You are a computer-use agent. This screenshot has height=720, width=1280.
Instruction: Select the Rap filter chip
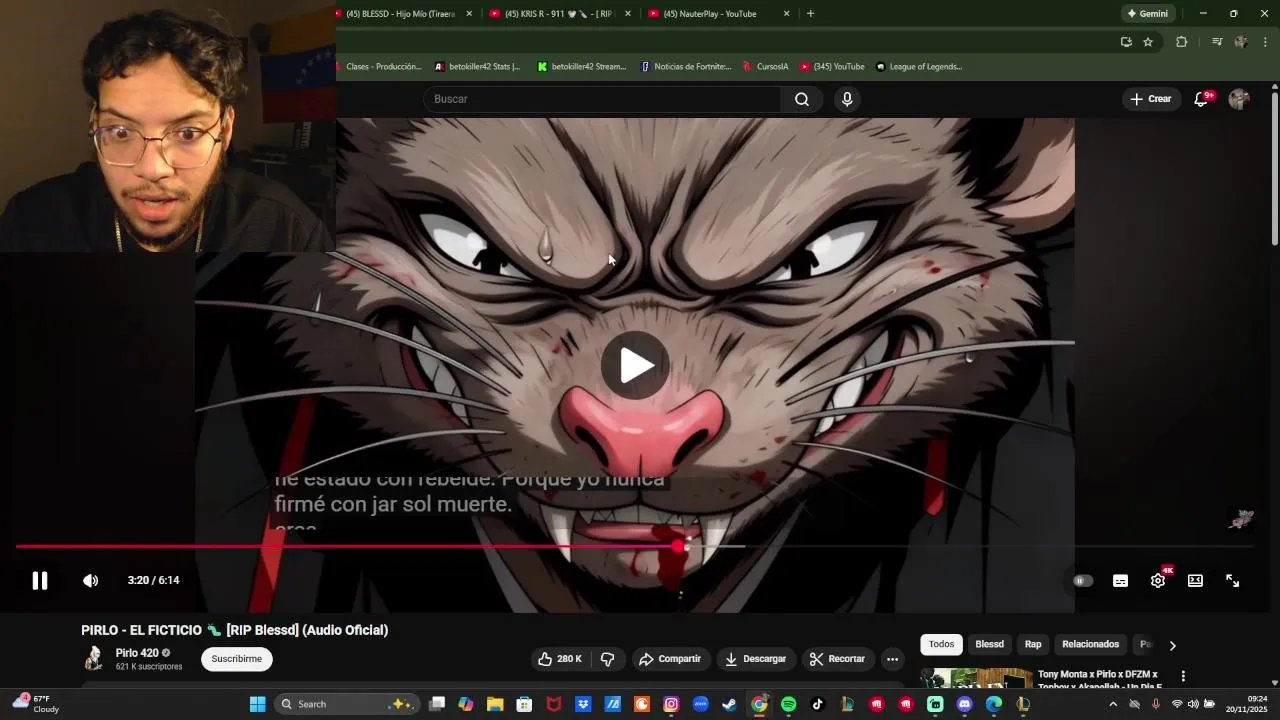tap(1033, 644)
